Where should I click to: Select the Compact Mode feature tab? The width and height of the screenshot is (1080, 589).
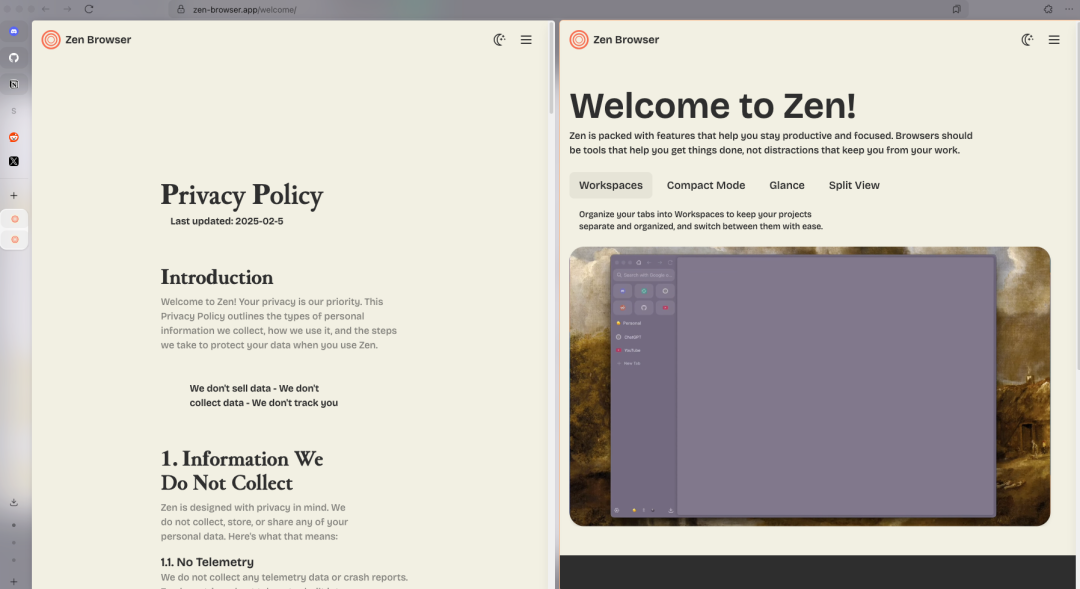pos(706,185)
